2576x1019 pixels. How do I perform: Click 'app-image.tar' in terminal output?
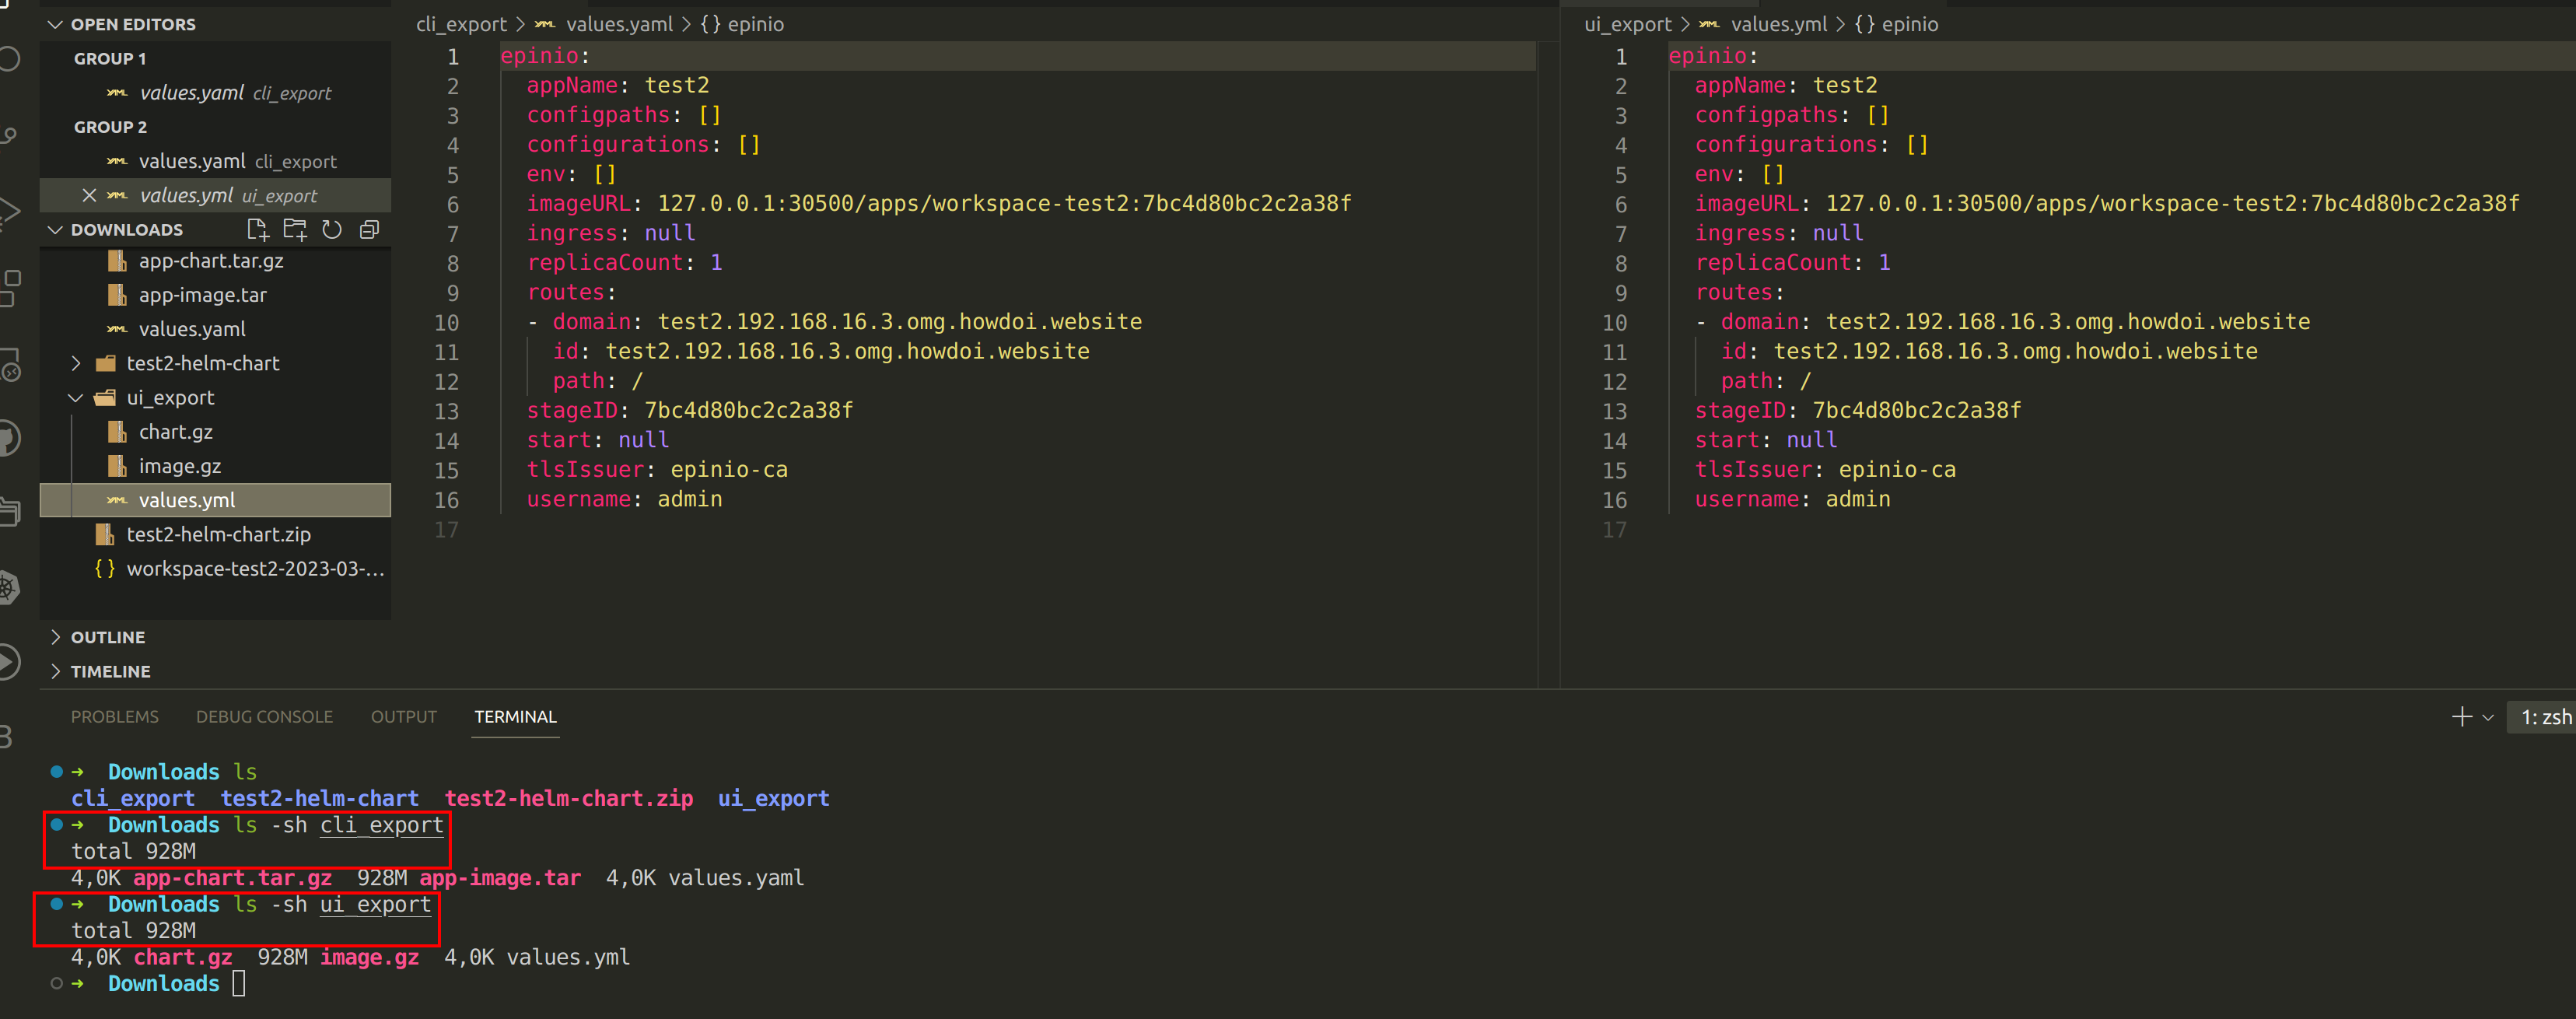pos(500,878)
